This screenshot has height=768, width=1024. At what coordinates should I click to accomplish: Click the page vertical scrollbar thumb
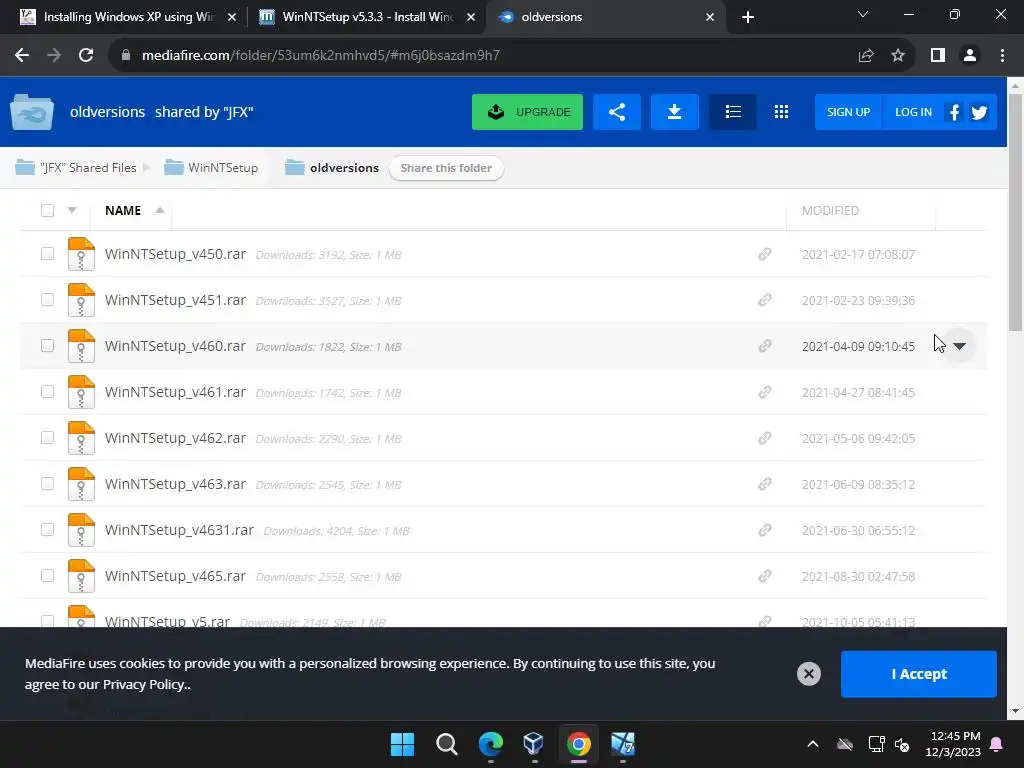coord(1015,212)
